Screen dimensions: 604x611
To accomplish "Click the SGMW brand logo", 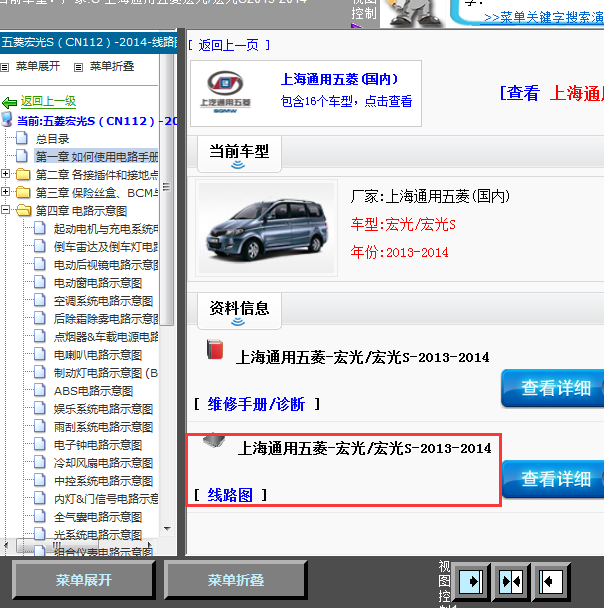I will (225, 92).
